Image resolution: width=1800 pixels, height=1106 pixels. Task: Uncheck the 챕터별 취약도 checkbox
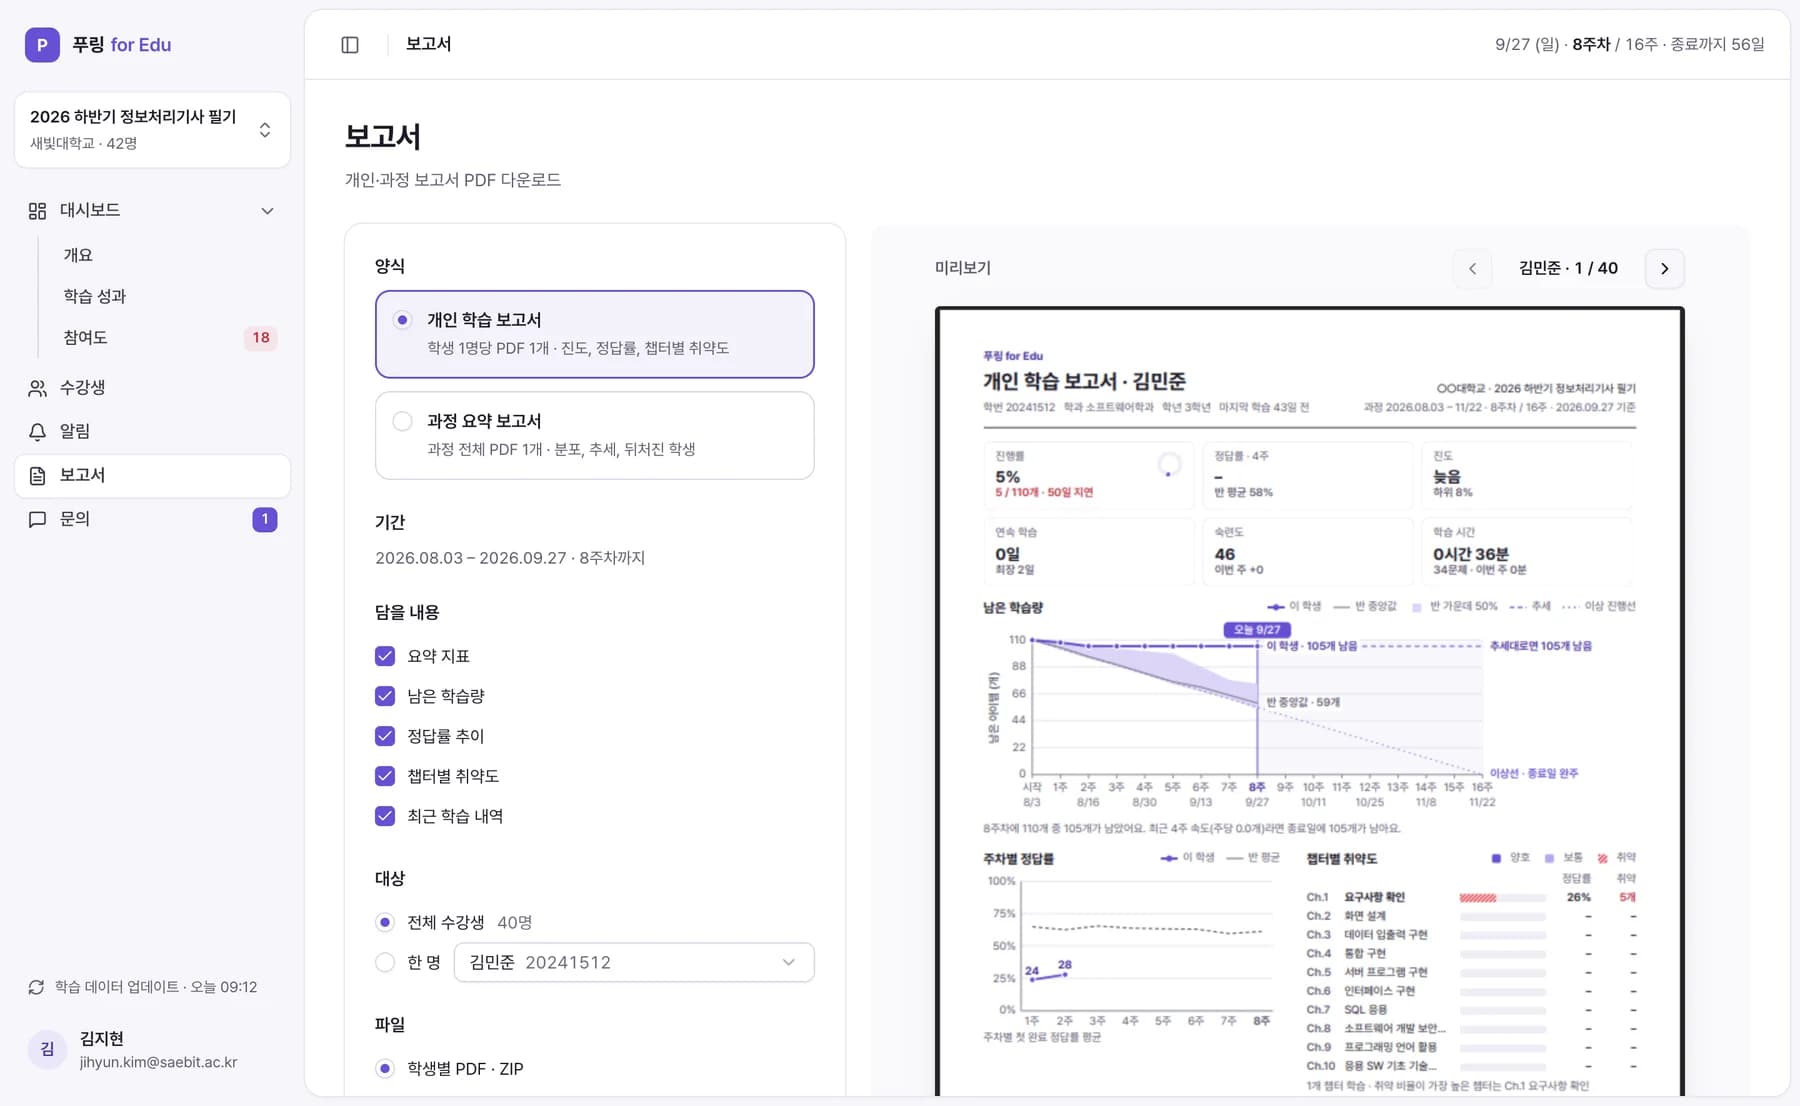click(x=385, y=776)
